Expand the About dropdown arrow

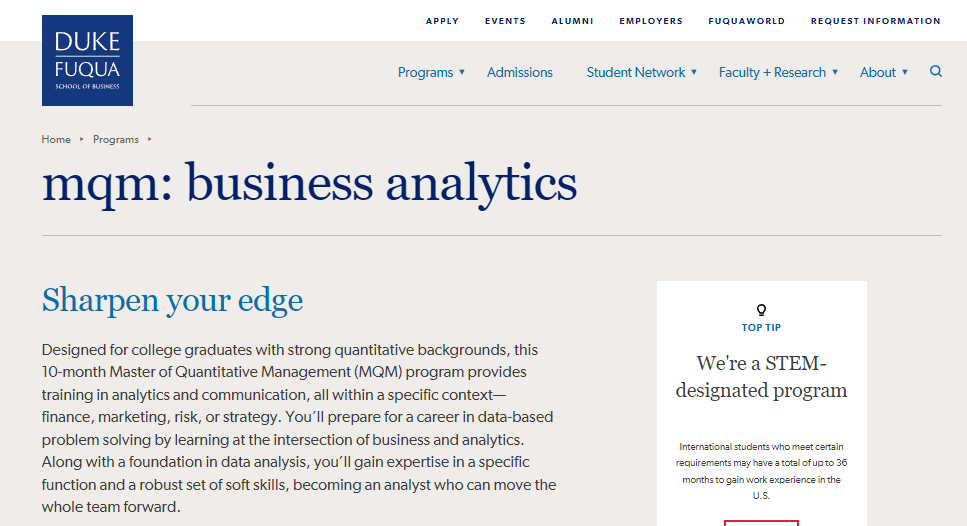[905, 72]
